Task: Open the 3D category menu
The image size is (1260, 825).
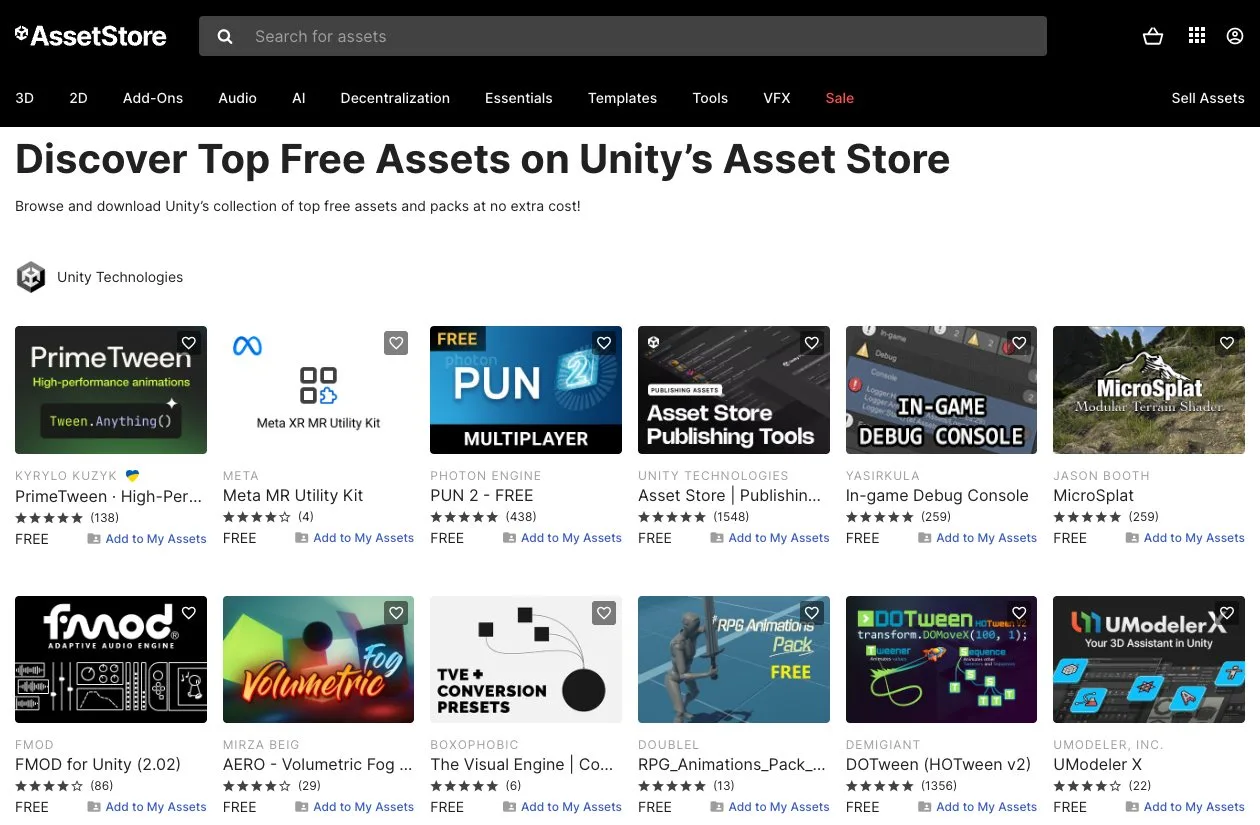Action: [x=25, y=98]
